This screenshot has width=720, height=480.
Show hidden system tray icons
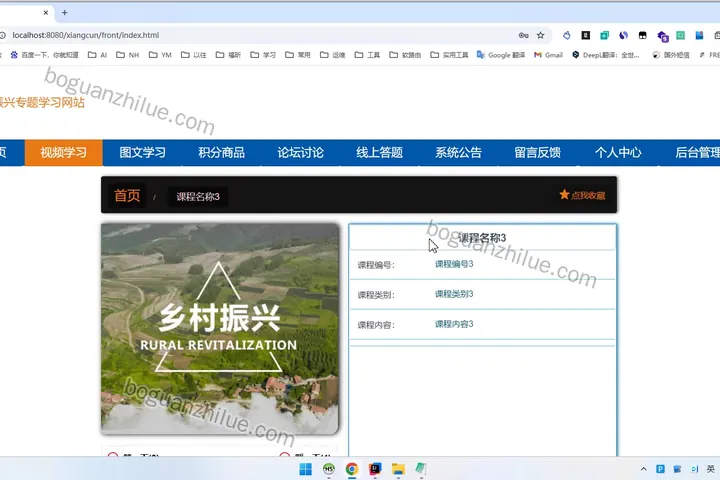click(643, 469)
